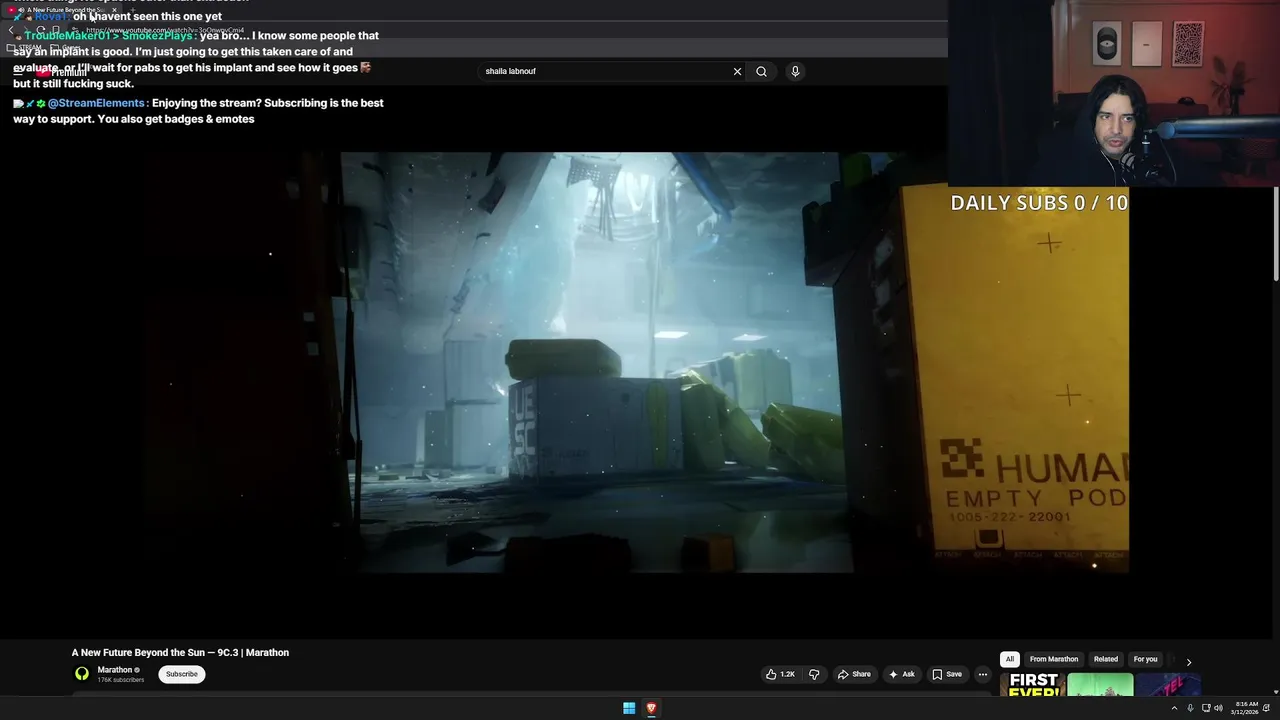Open the volume tray icon
Screen dimensions: 1280x720
click(1218, 708)
